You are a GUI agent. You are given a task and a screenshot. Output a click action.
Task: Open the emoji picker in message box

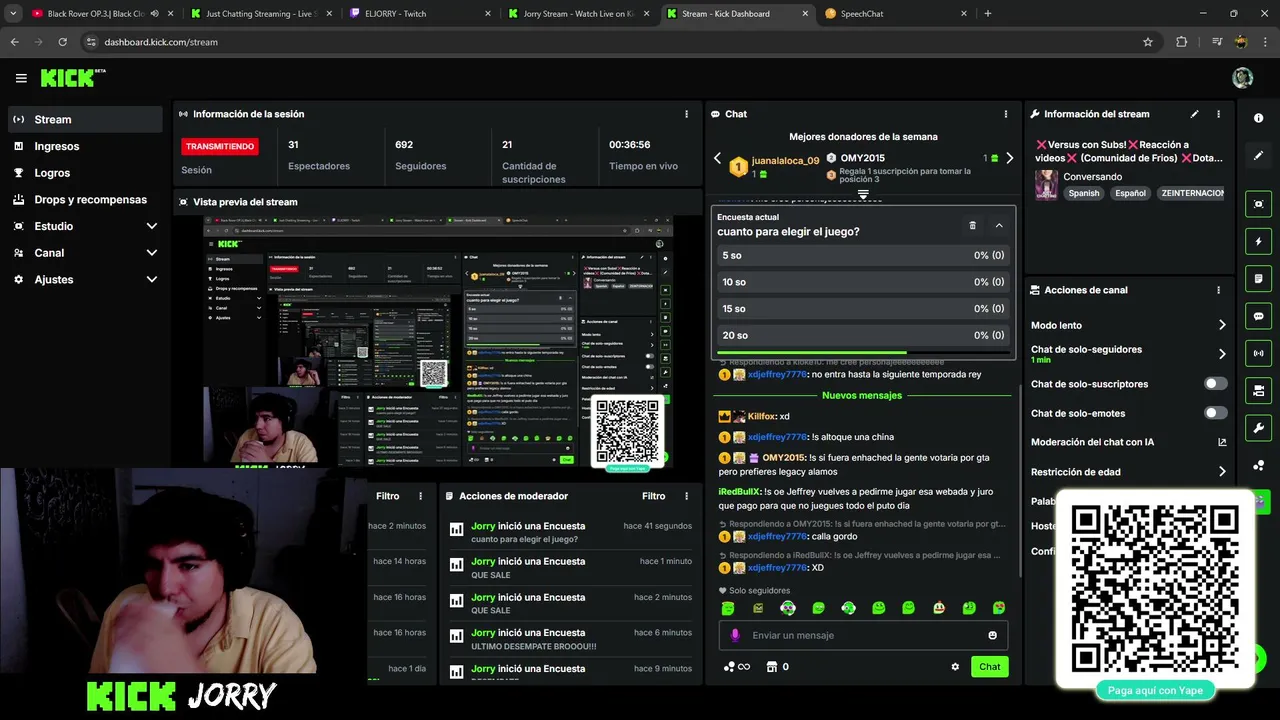(x=992, y=635)
